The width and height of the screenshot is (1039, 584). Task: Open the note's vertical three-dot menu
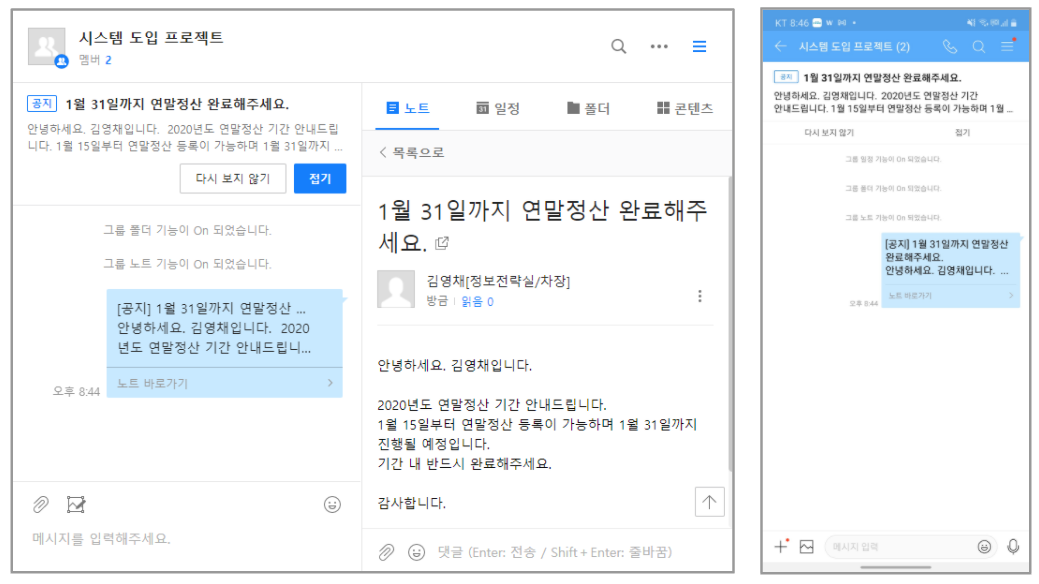coord(700,296)
